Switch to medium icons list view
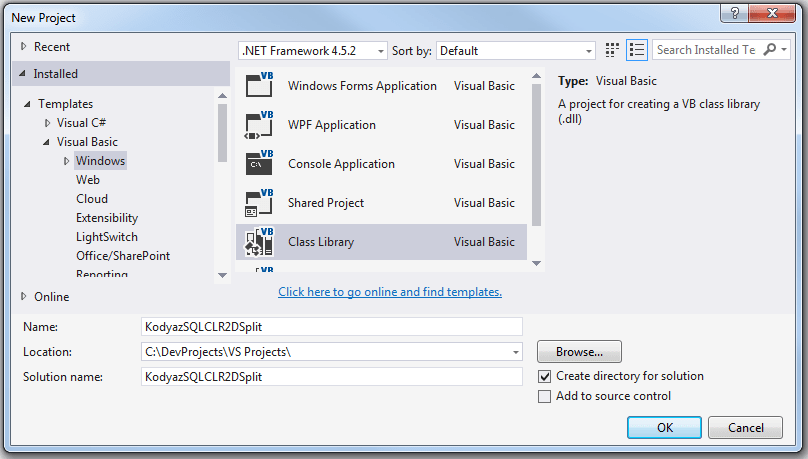This screenshot has height=459, width=808. (637, 50)
